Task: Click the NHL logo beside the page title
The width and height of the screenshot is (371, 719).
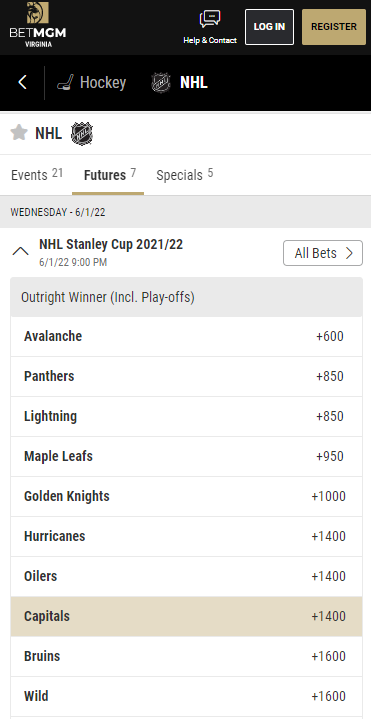Action: 82,134
